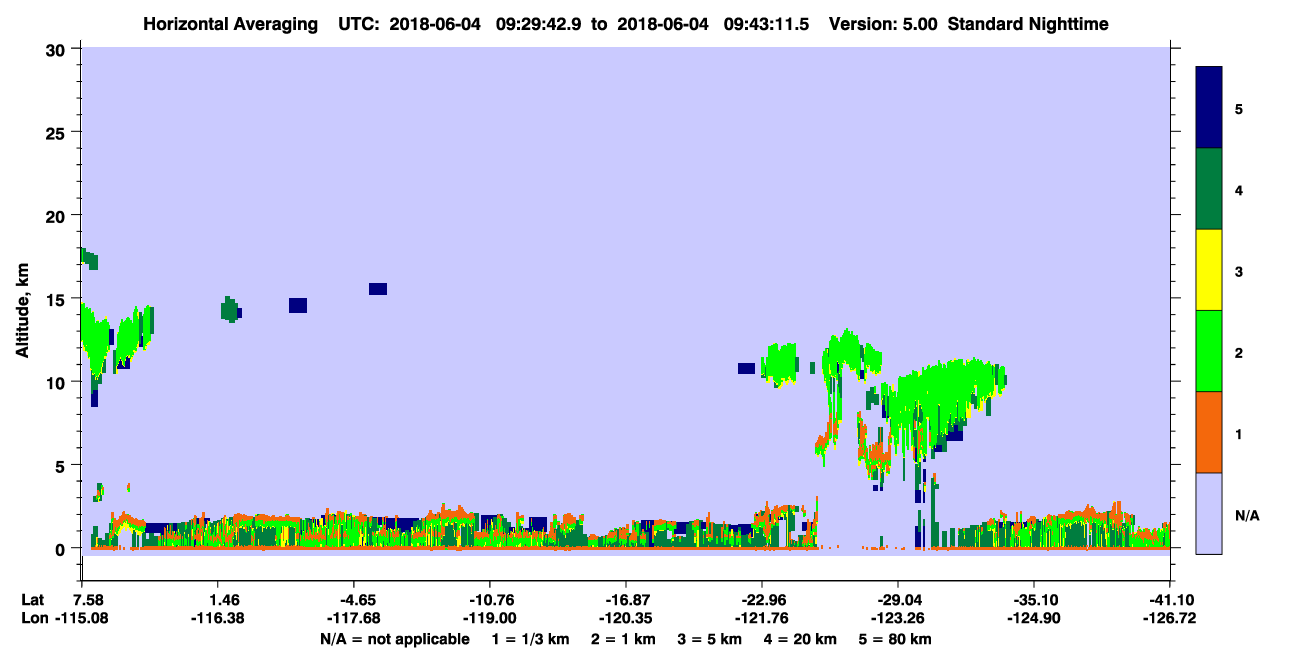Image resolution: width=1300 pixels, height=667 pixels.
Task: Click the longitude value -117.68
Action: pos(353,619)
